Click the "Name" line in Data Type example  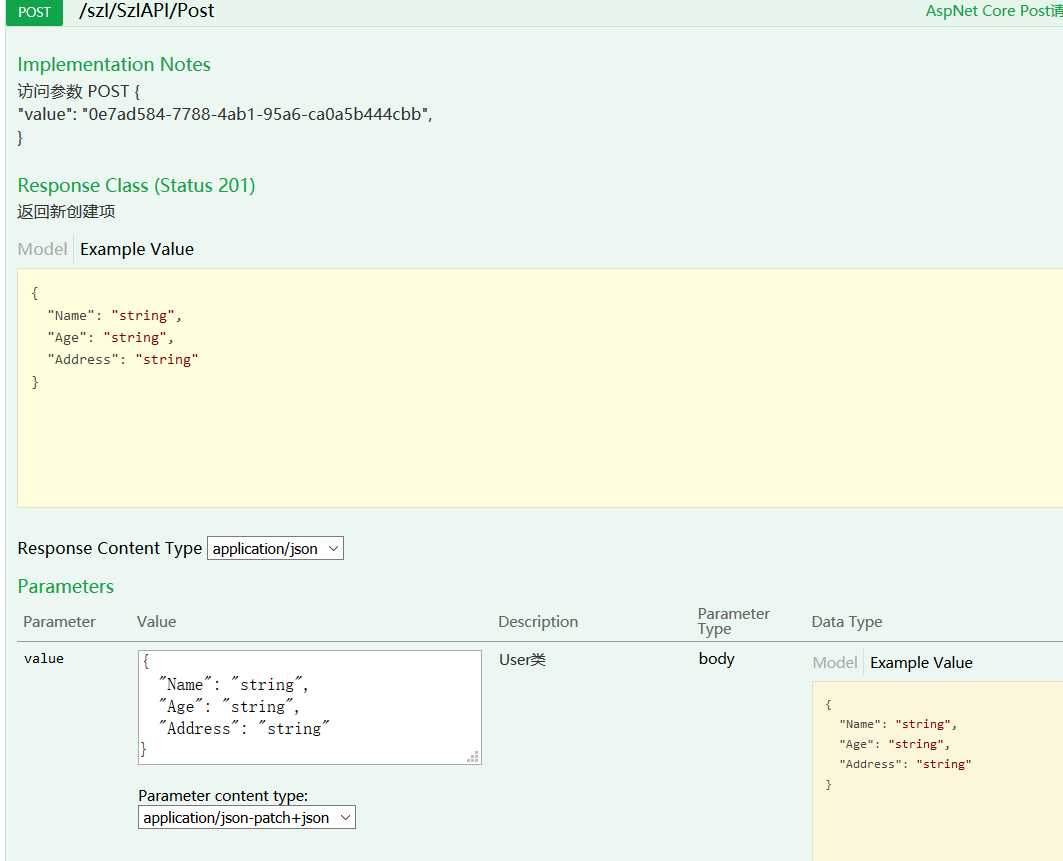(898, 724)
